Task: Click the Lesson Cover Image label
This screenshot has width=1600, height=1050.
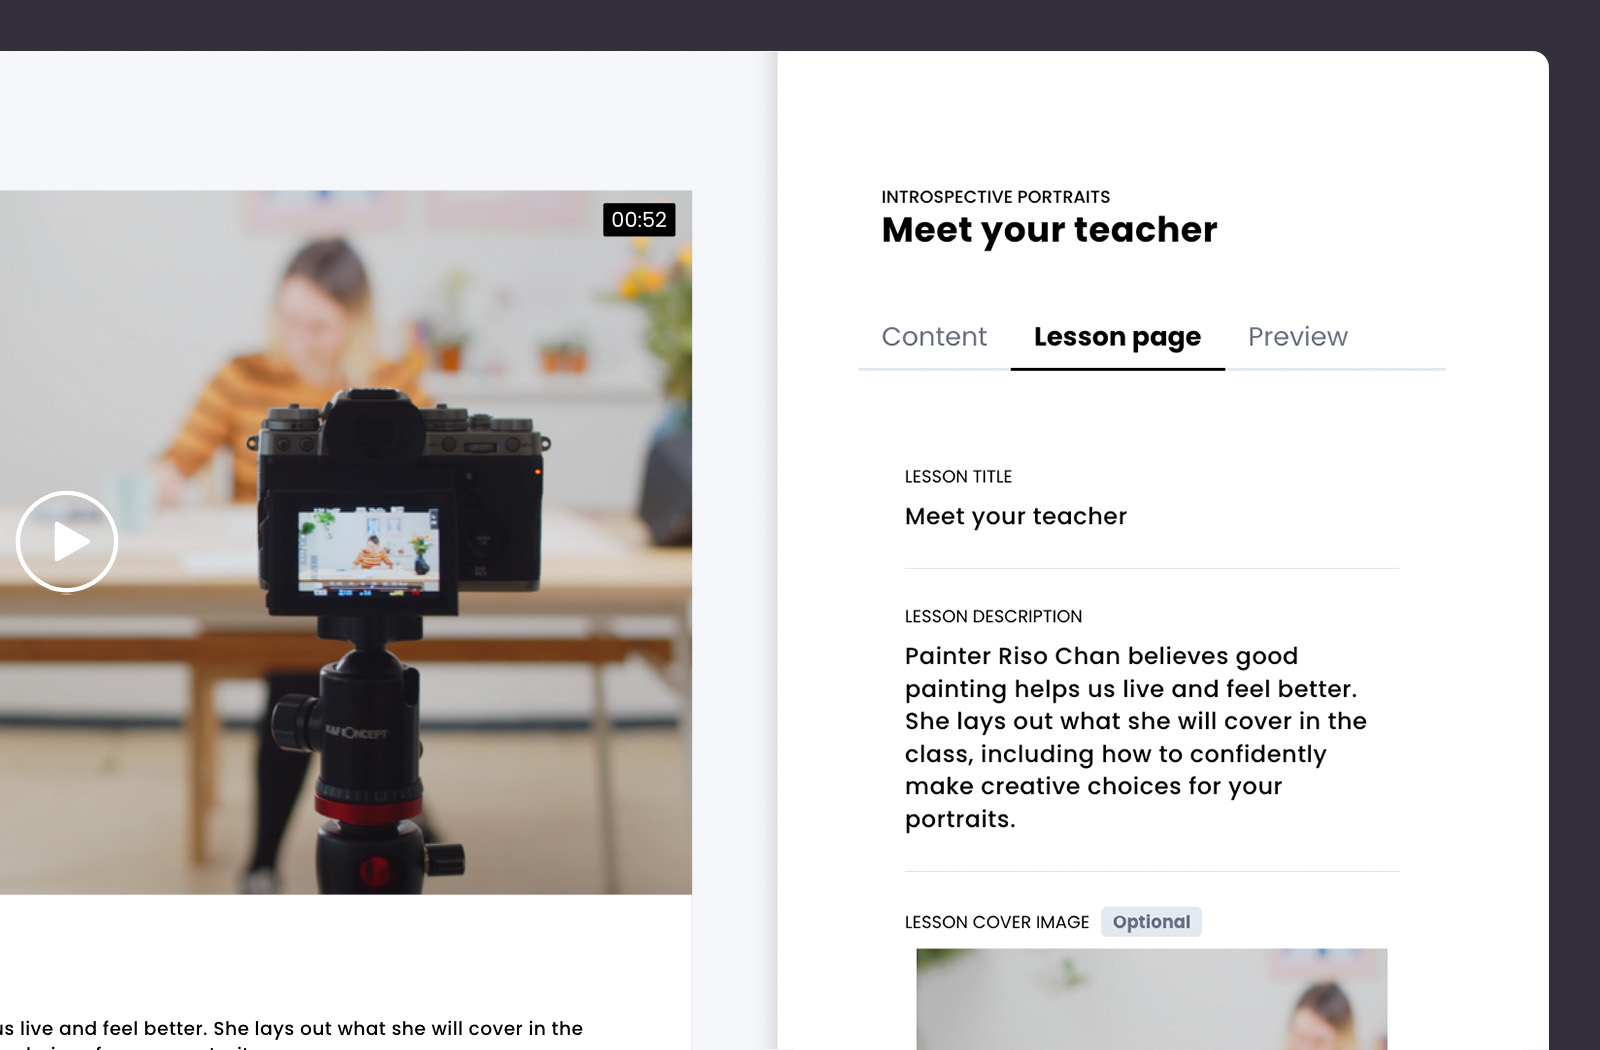Action: 996,922
